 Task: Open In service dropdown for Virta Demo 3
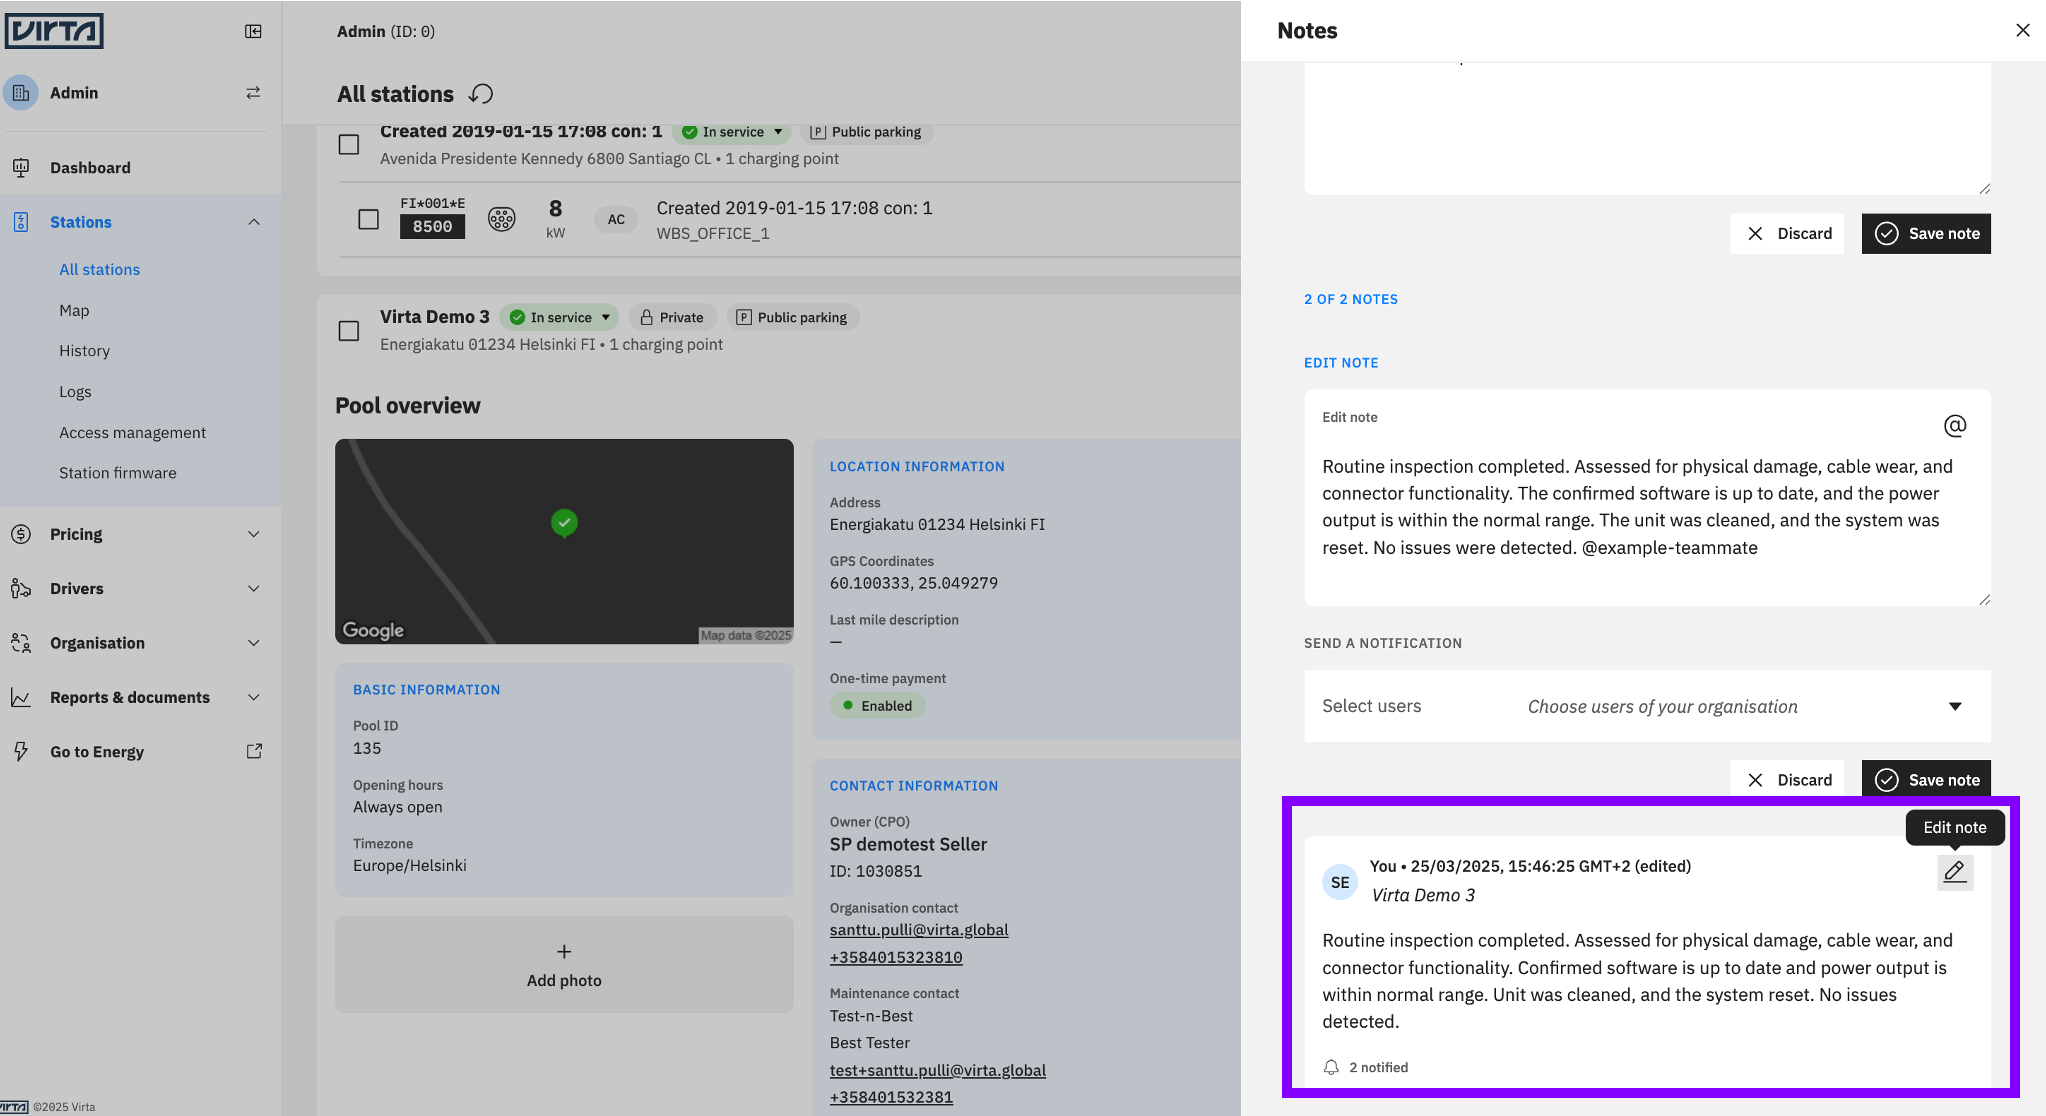coord(560,317)
